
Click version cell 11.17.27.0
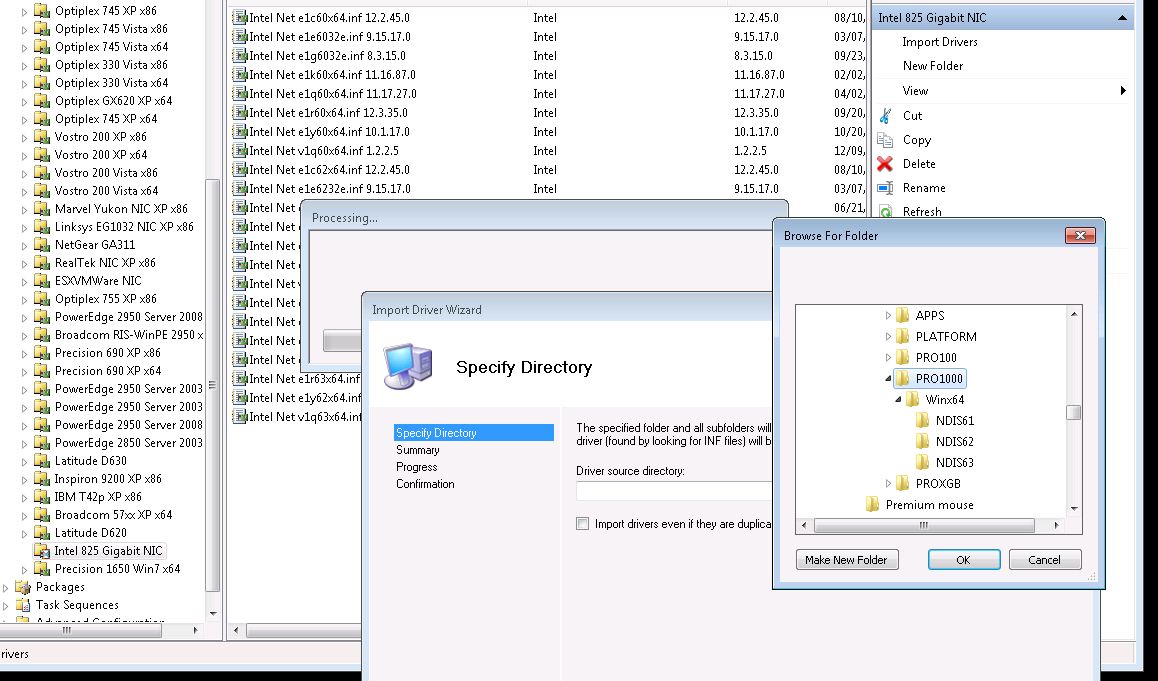click(x=759, y=94)
